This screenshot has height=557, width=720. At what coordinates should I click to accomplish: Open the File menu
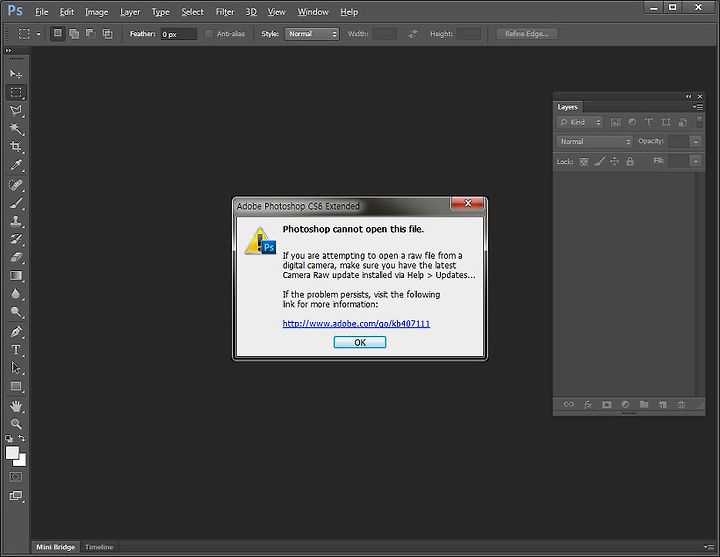(x=41, y=12)
